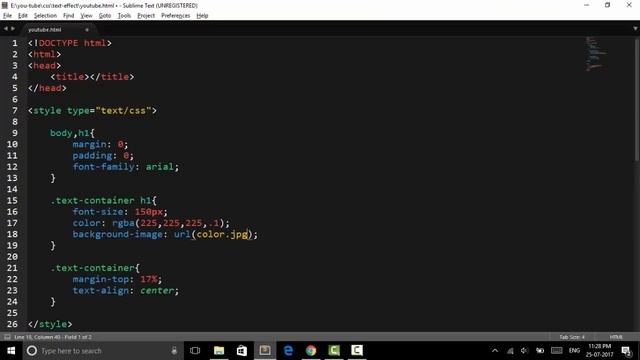The image size is (640, 360).
Task: Click the ENG language indicator
Action: coord(574,351)
